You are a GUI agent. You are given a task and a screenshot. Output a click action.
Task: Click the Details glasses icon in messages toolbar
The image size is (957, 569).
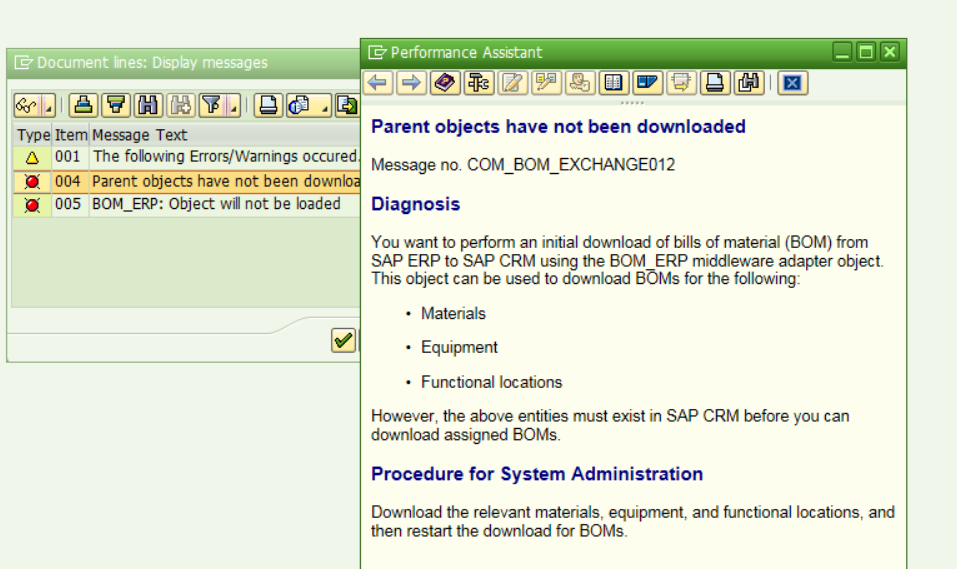(x=27, y=106)
